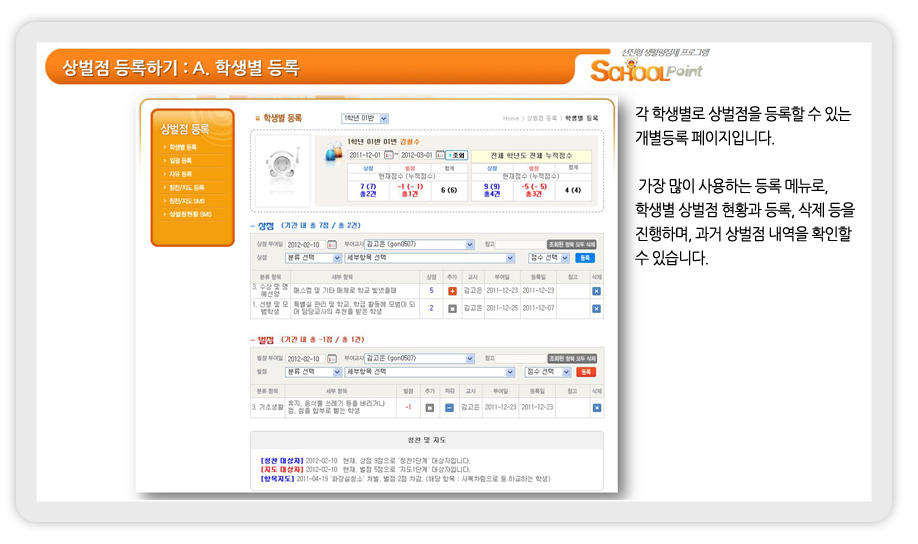The height and width of the screenshot is (544, 918).
Task: Open calendar icon next to 상점 부여일 date
Action: point(333,244)
